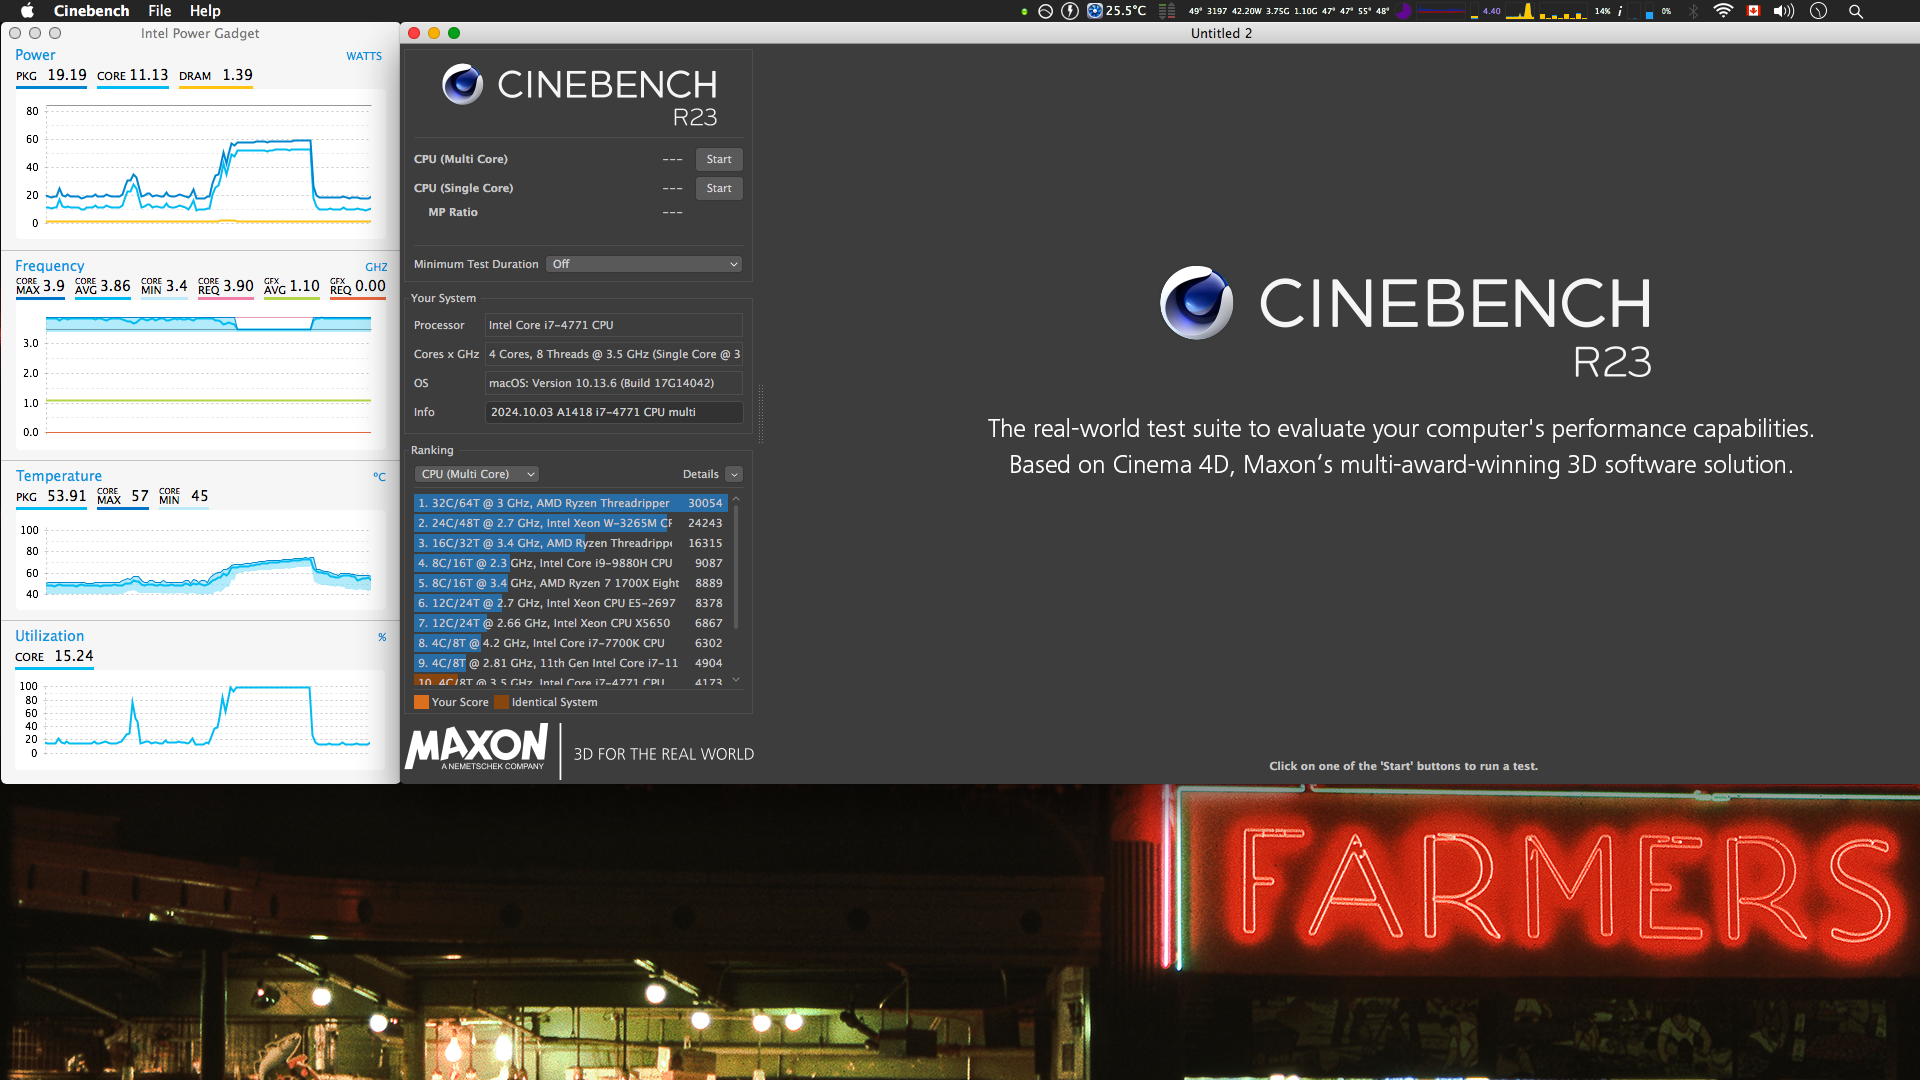Click the lightning bolt menu bar icon

(1070, 11)
